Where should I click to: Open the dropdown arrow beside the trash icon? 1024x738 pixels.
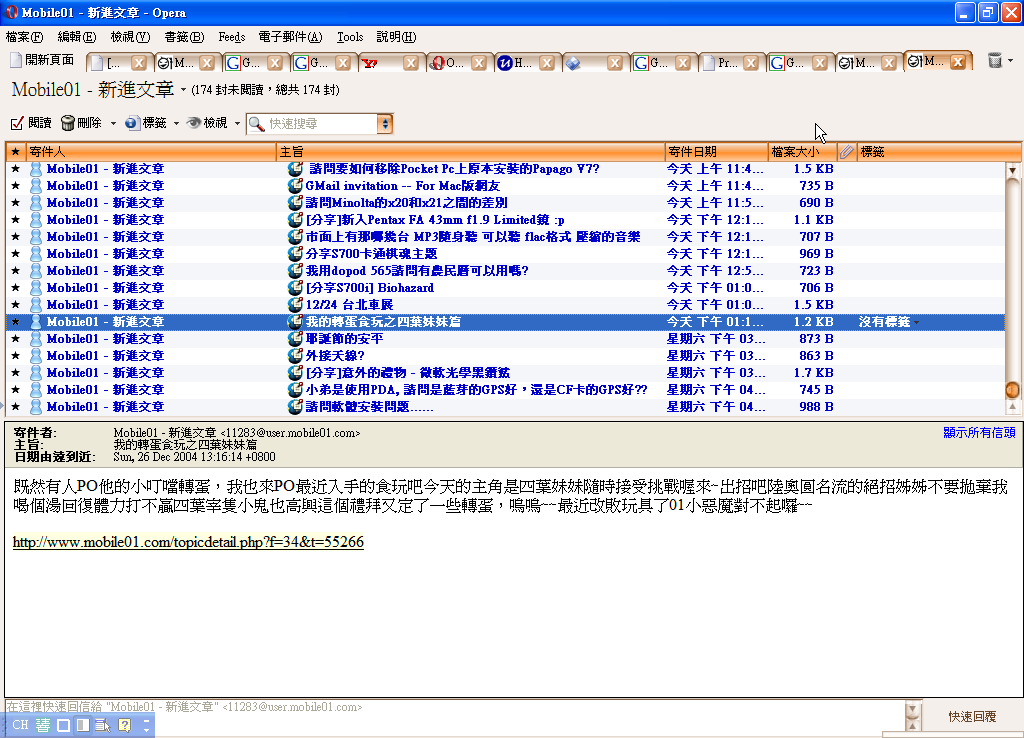pos(1011,60)
